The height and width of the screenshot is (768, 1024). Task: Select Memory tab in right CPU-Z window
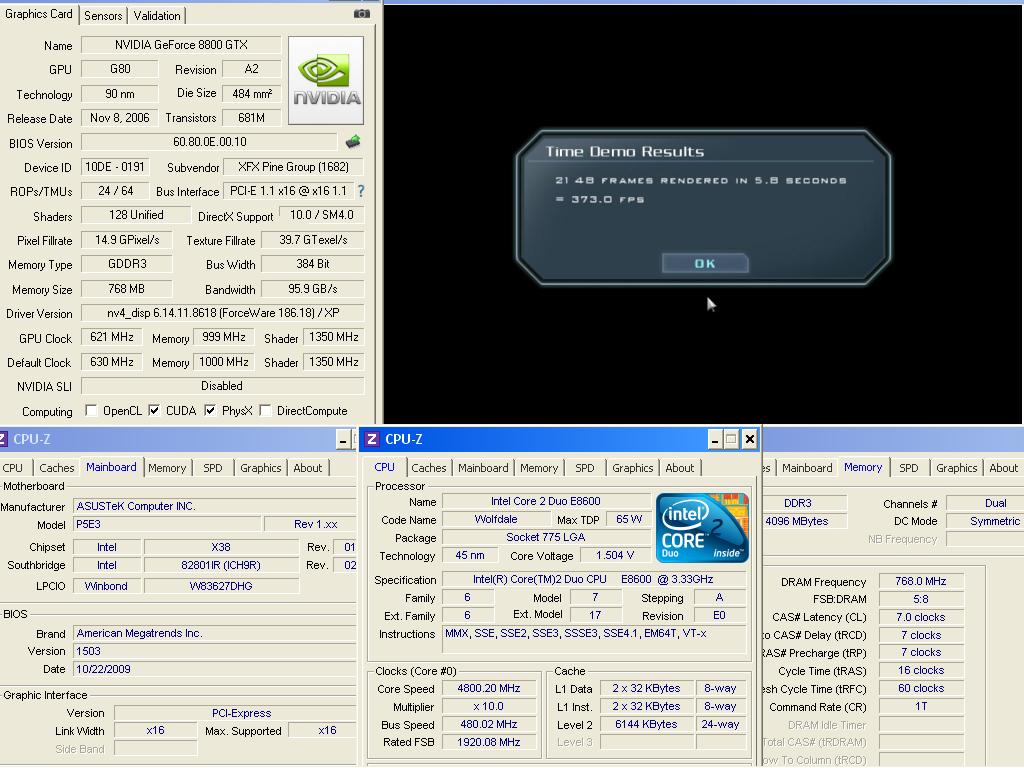(863, 467)
